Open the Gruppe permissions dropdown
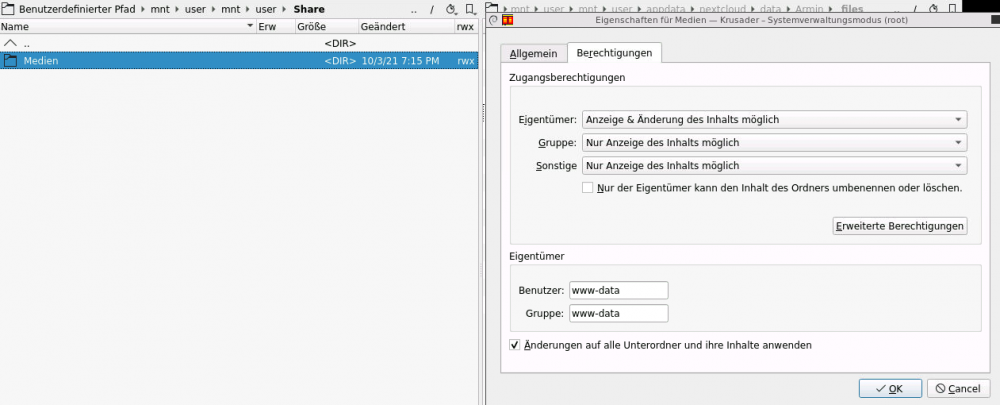The width and height of the screenshot is (1000, 405). click(x=774, y=143)
